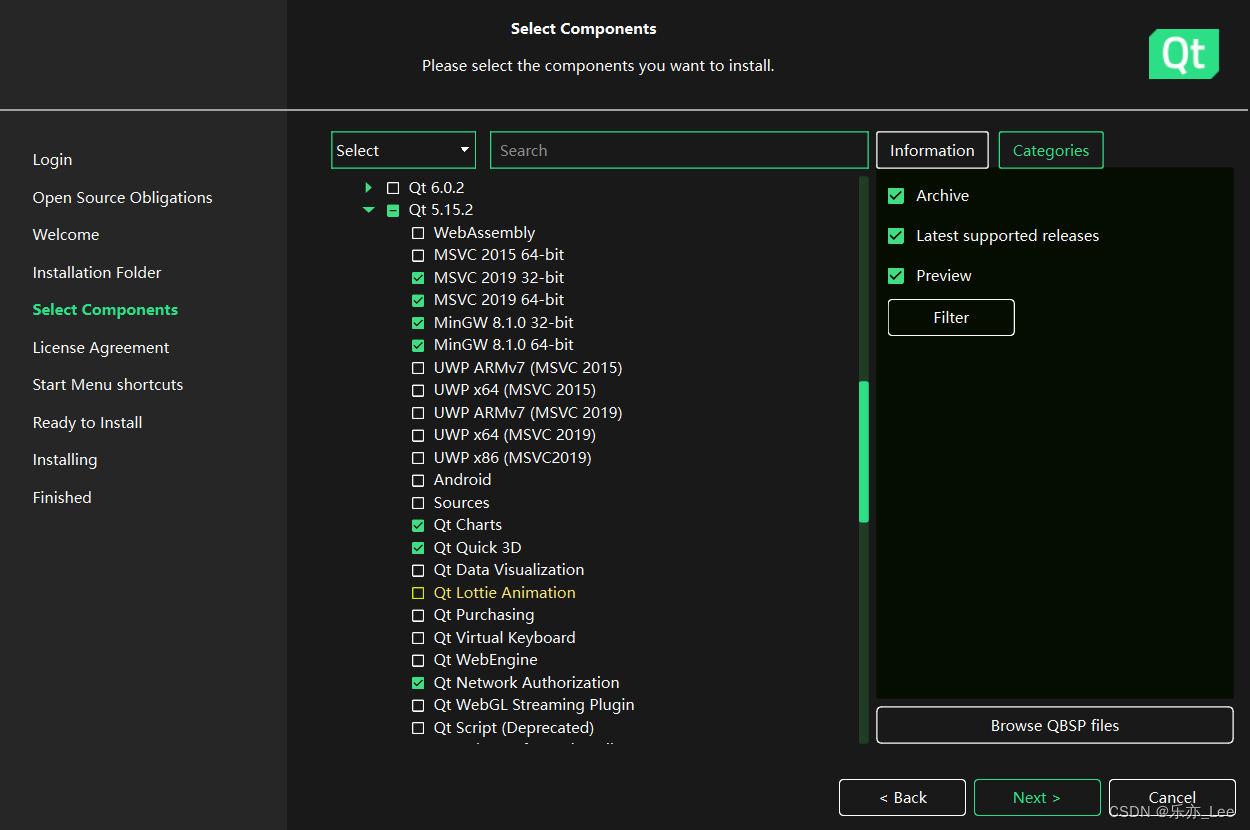The height and width of the screenshot is (830, 1250).
Task: Uncheck the Archive category filter
Action: point(896,196)
